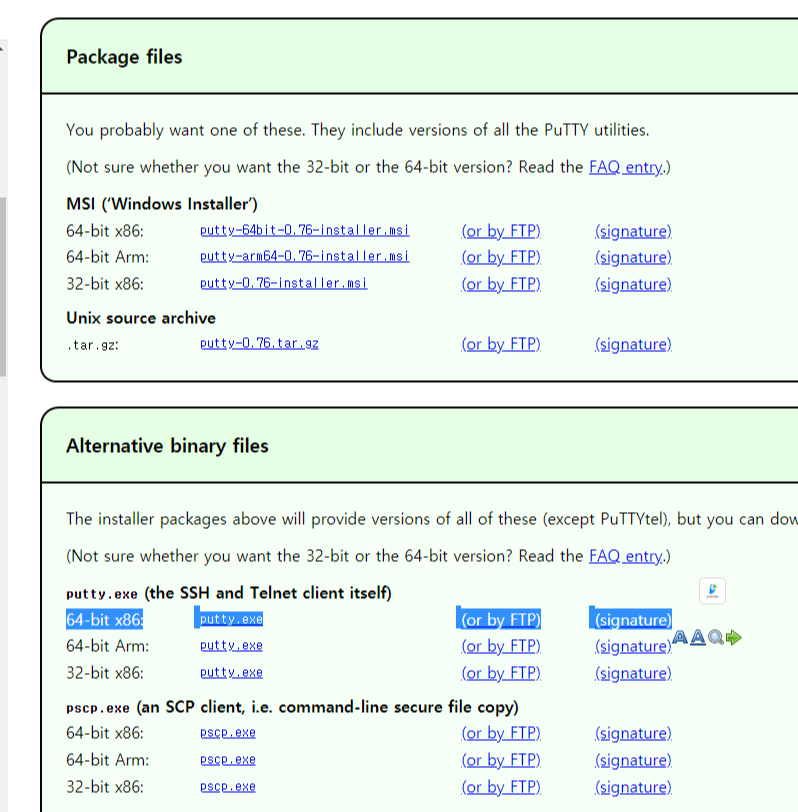
Task: Open the FTP link for 64-bit x86 pscp.exe
Action: (x=501, y=733)
